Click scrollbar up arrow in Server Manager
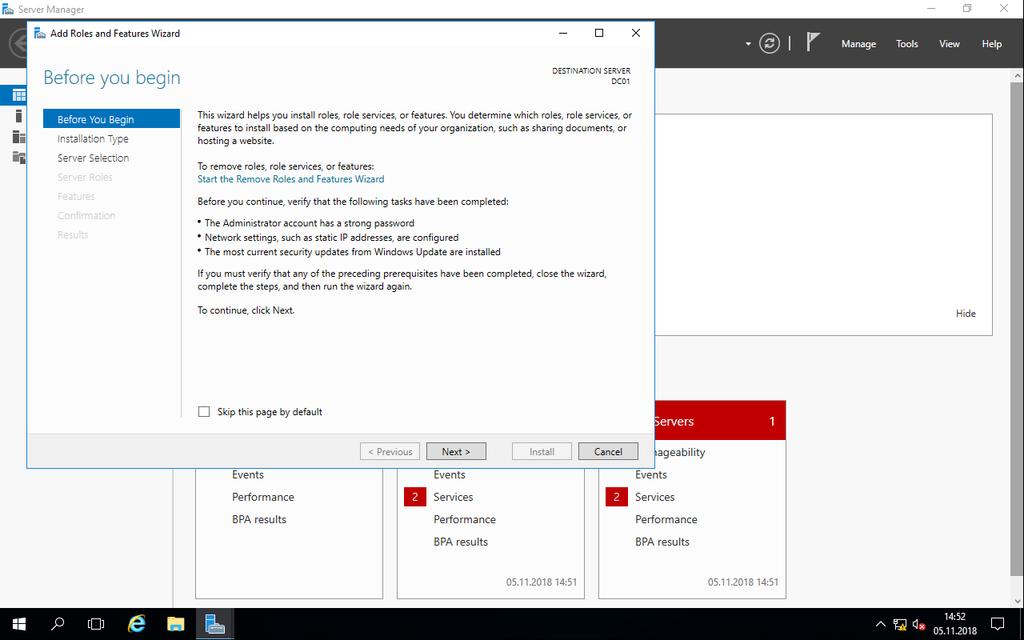 (x=1017, y=75)
